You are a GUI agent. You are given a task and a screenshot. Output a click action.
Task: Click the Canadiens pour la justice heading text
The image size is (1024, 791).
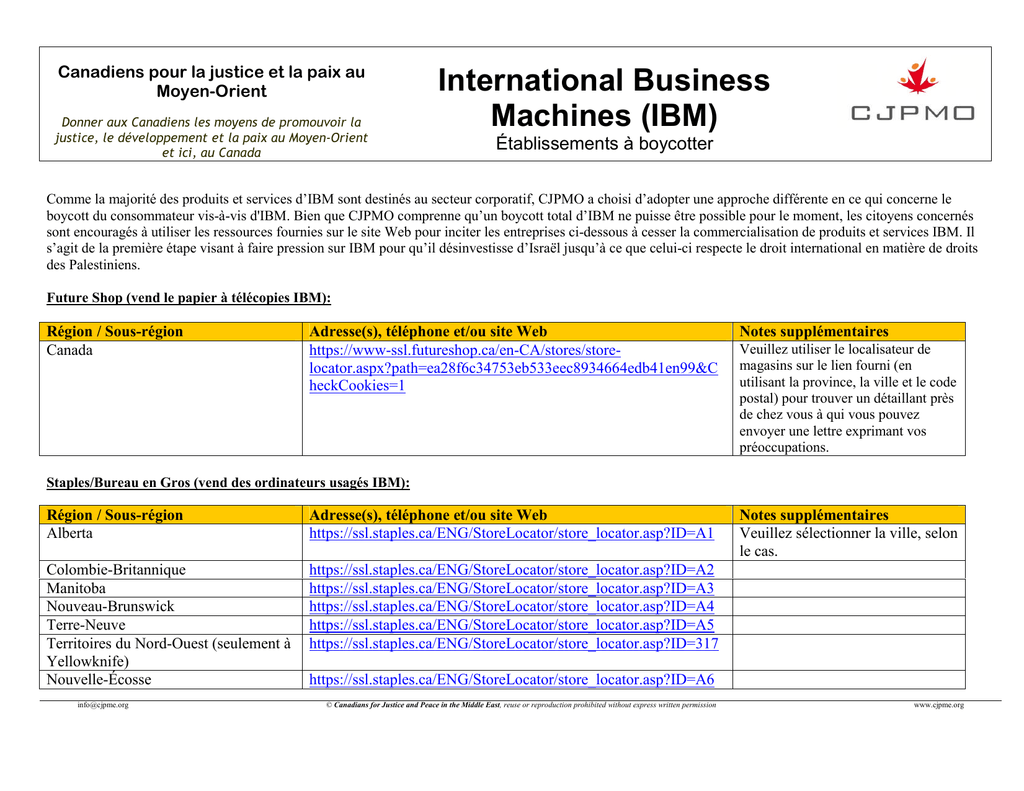coord(212,82)
